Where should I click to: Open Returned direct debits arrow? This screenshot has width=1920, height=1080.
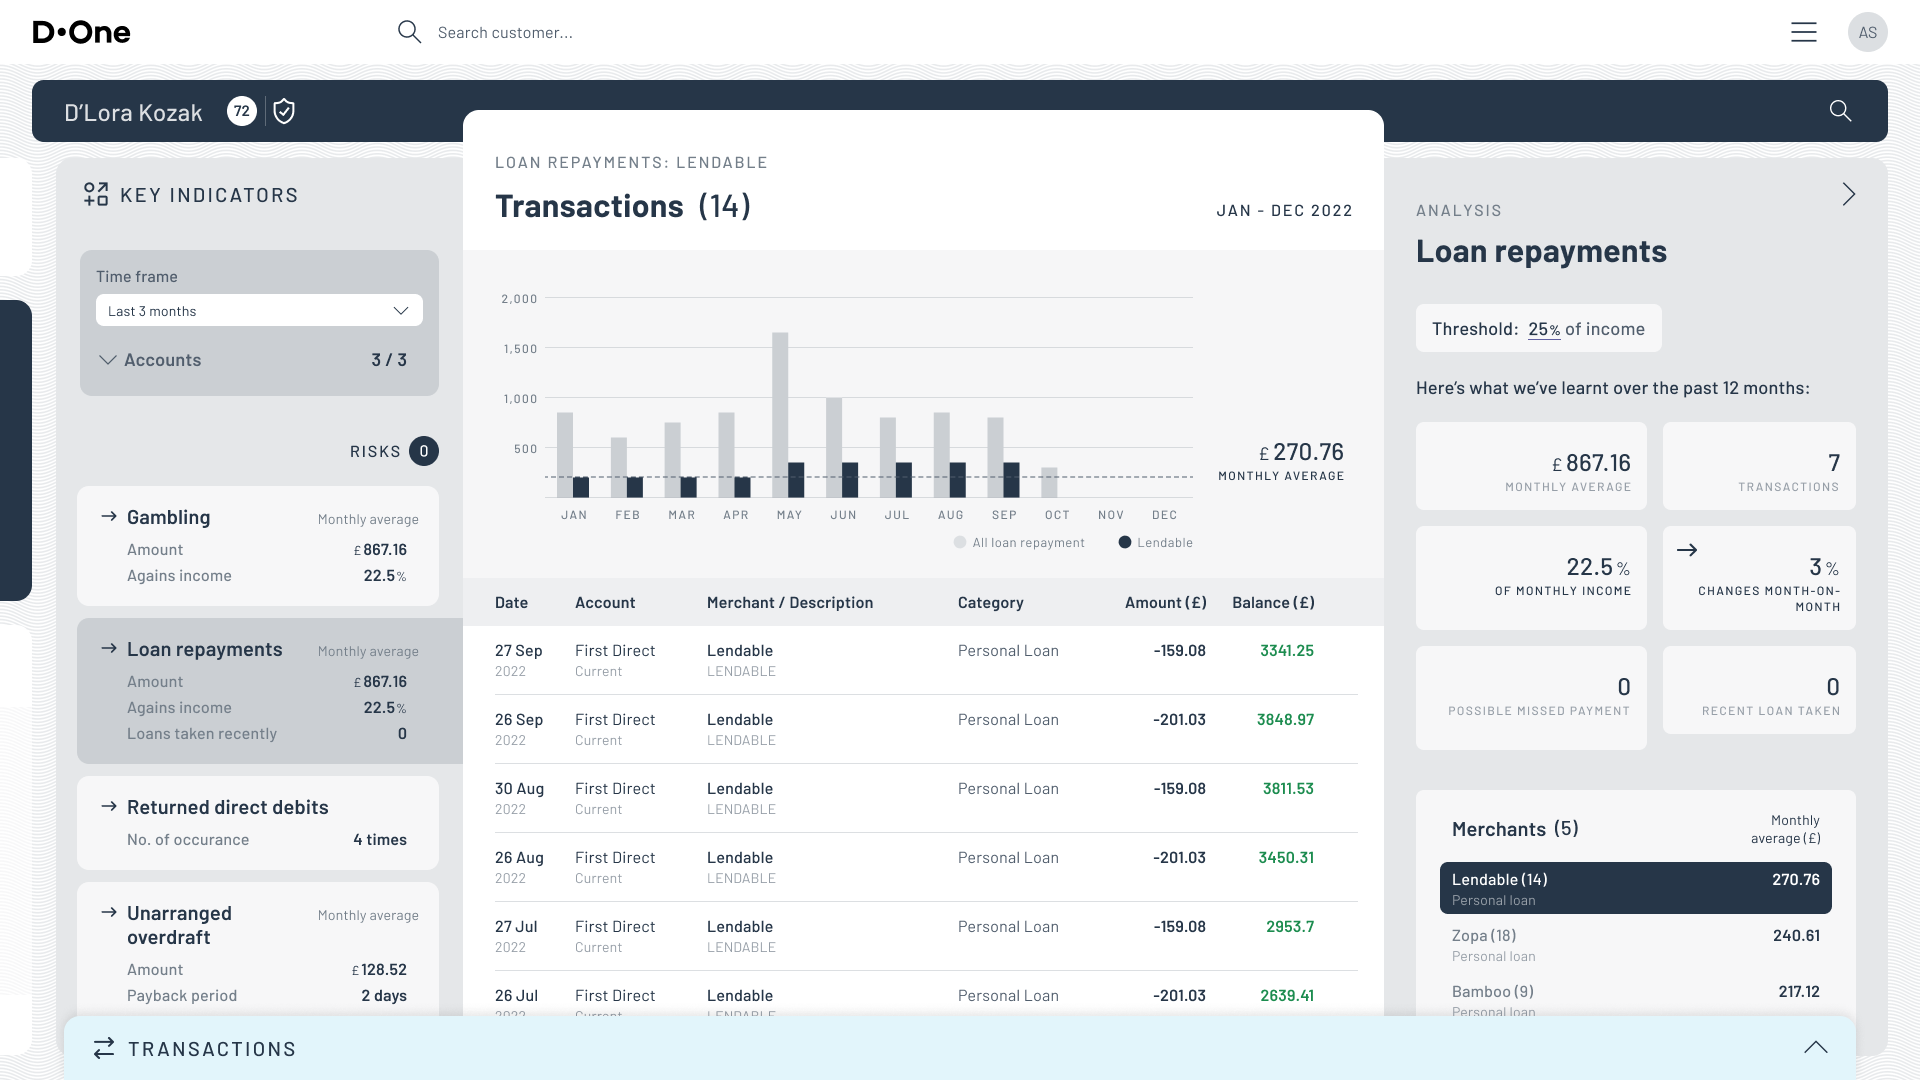point(109,806)
